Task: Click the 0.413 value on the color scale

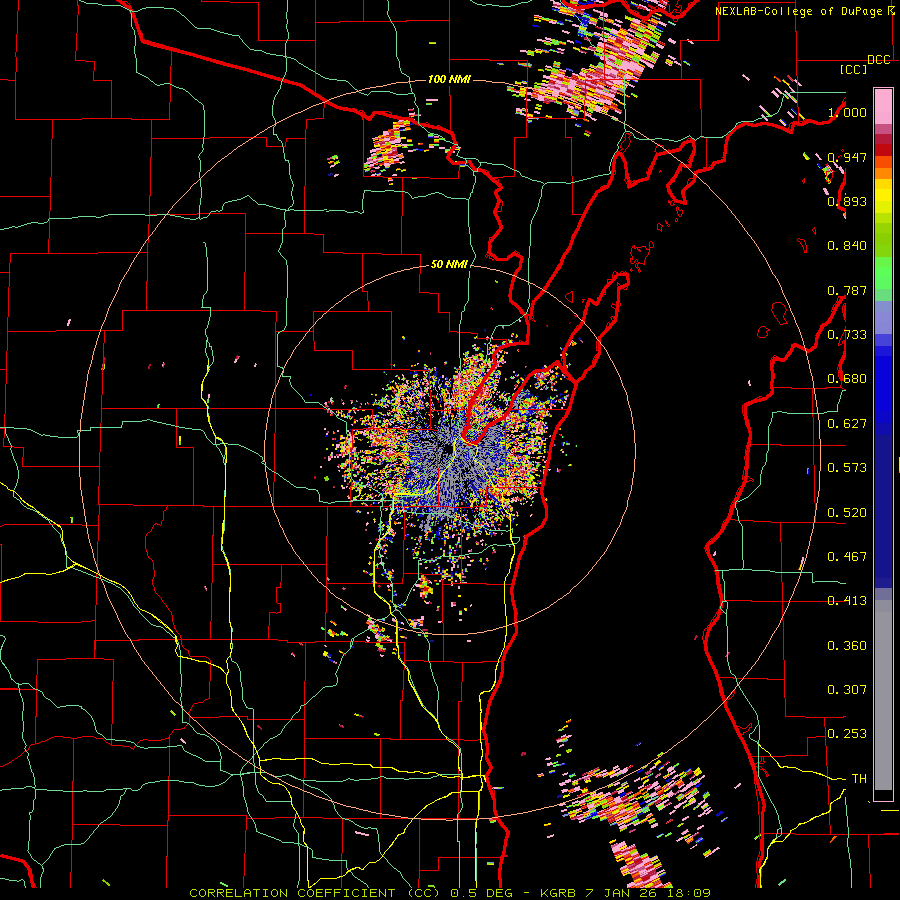Action: 847,601
